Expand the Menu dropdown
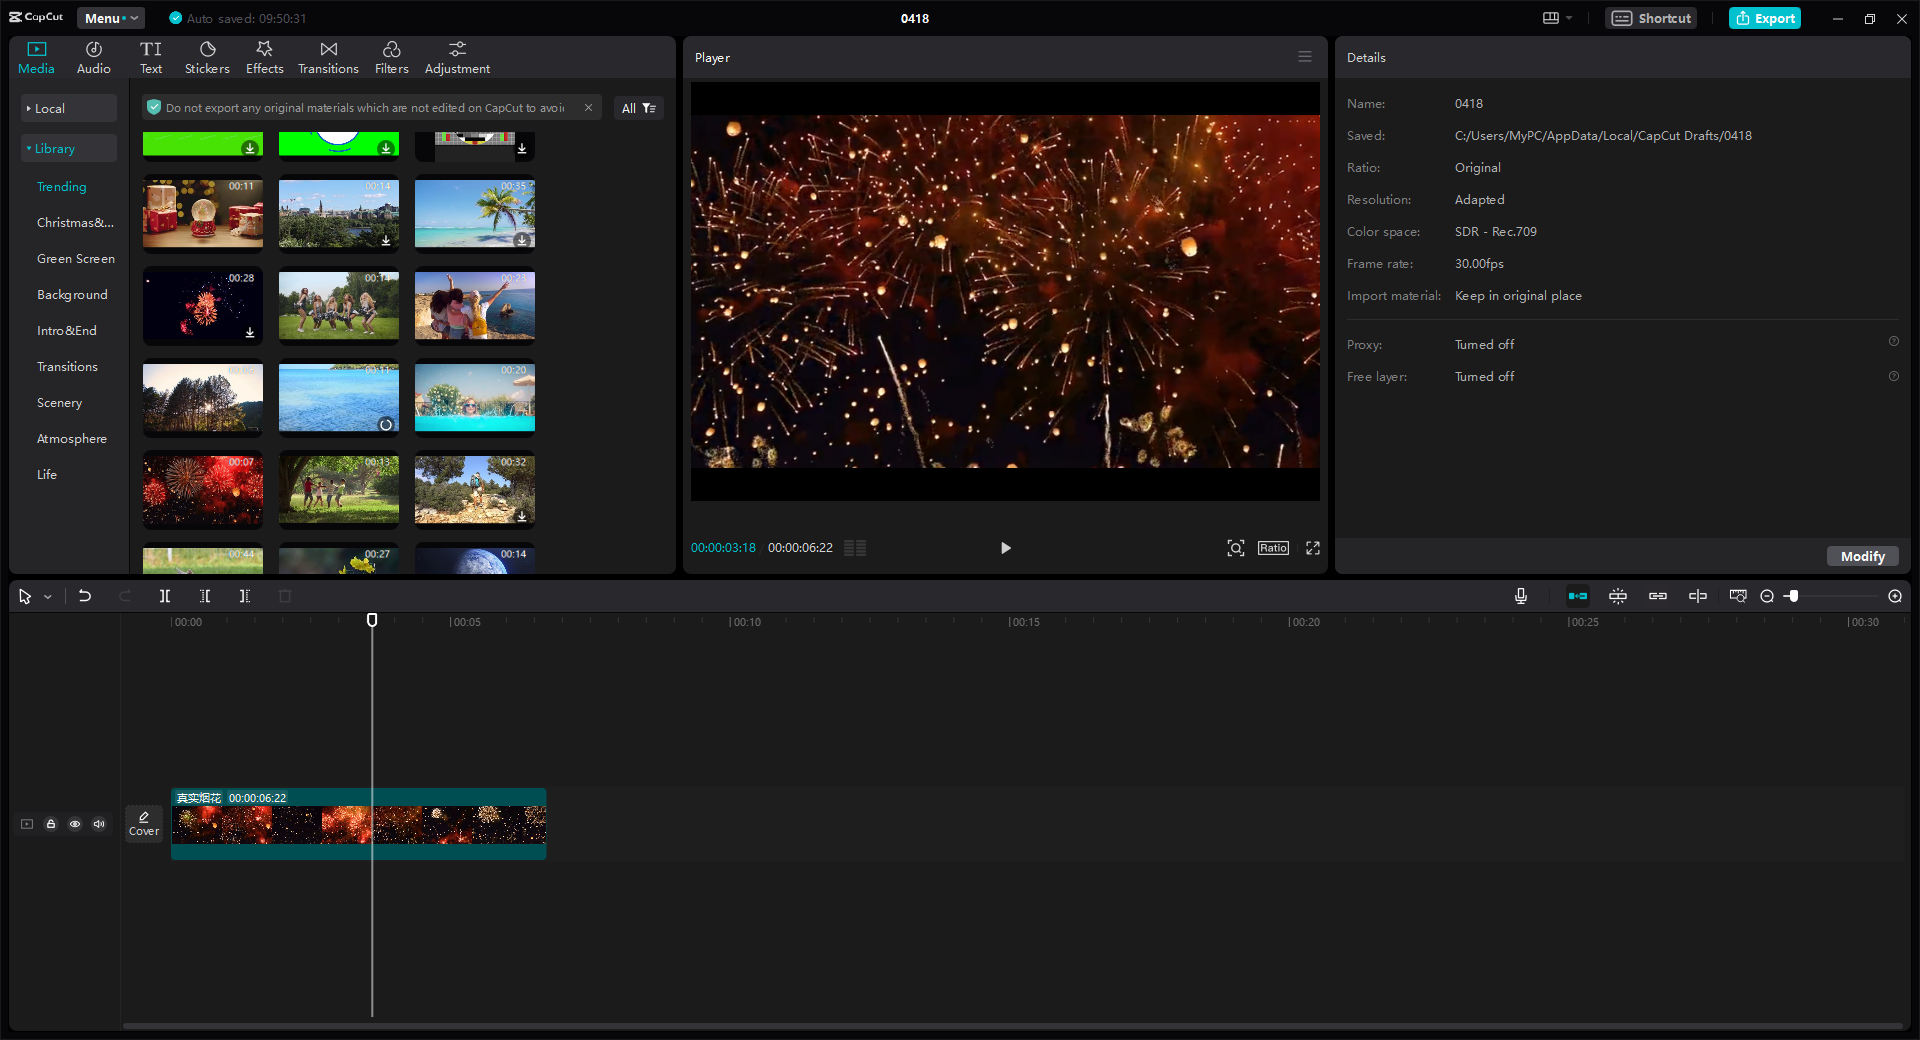The image size is (1920, 1040). tap(111, 18)
